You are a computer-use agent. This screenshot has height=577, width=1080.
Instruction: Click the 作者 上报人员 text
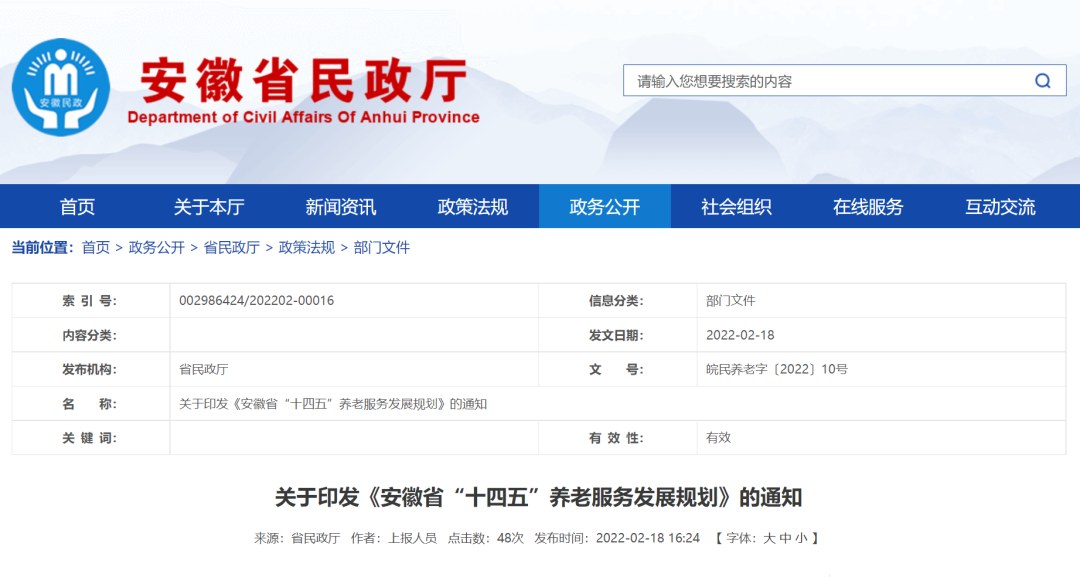pos(393,538)
